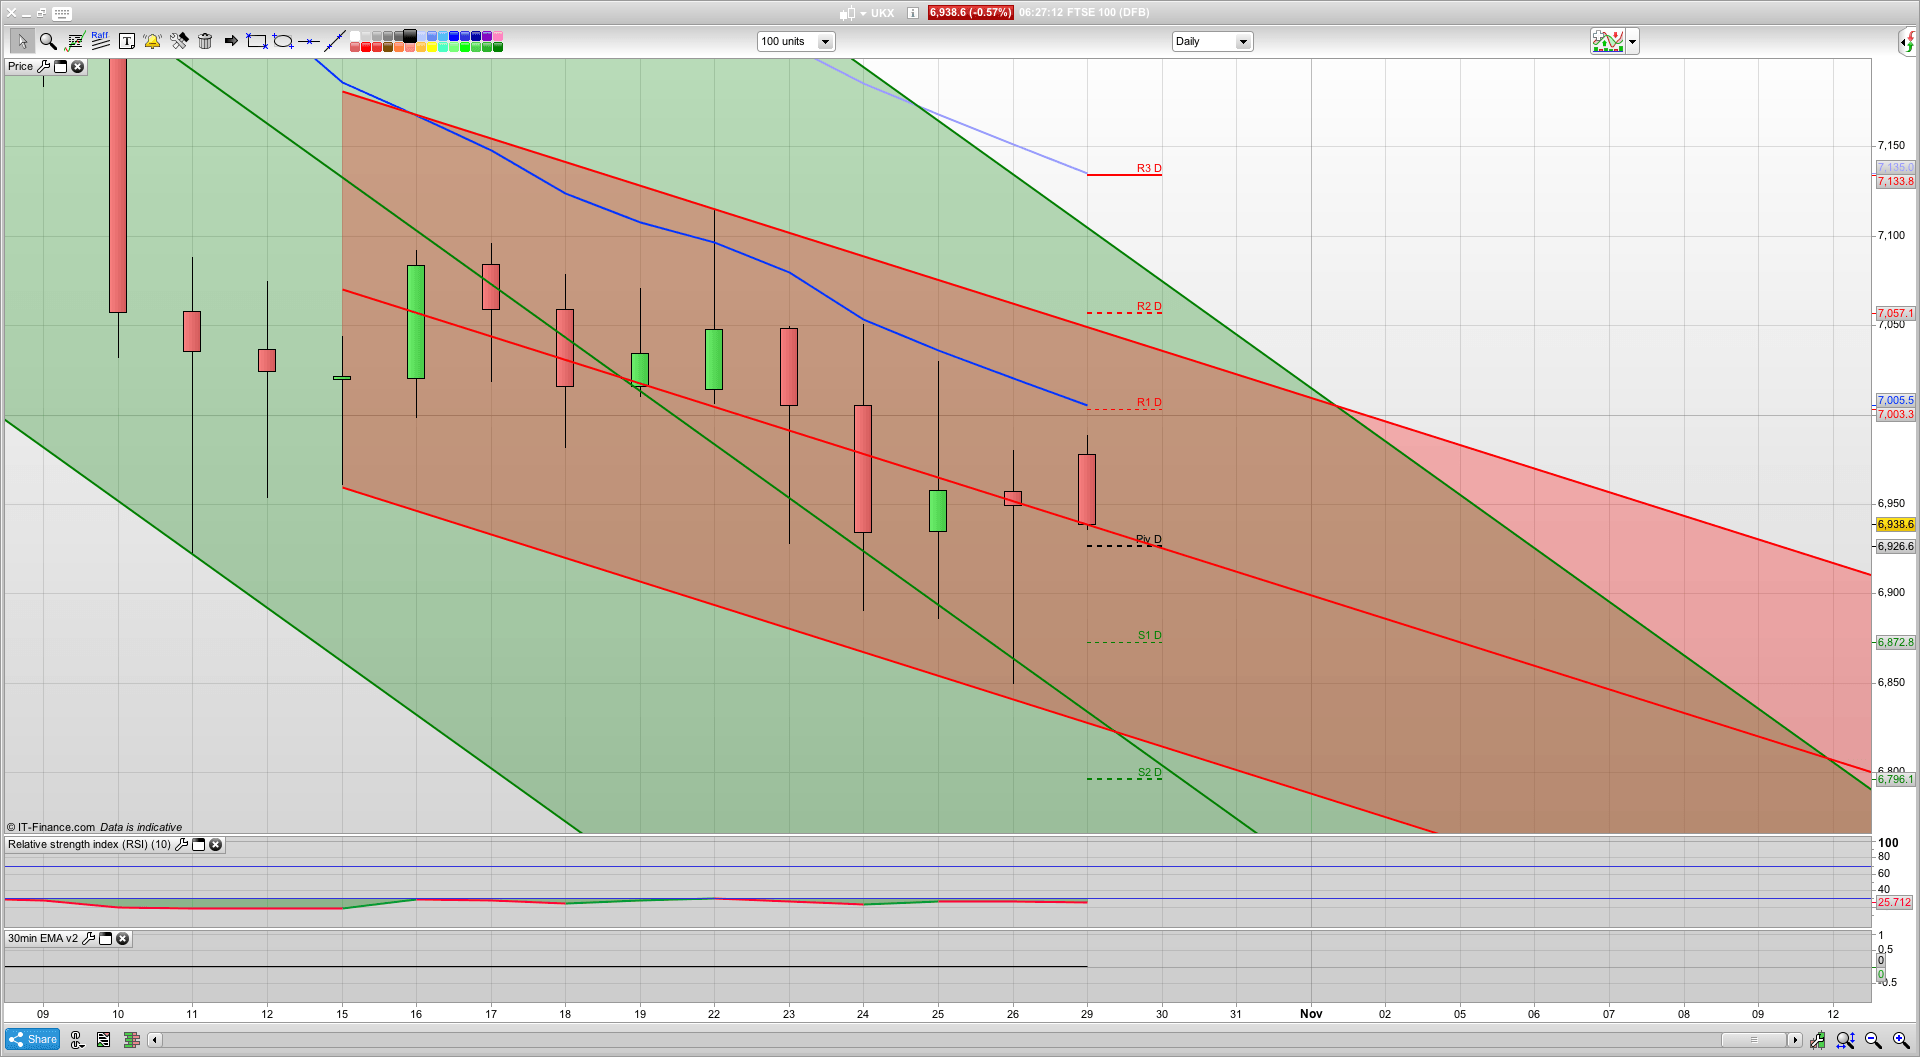
Task: Click the left scroll arrow on bottom scrollbar
Action: click(154, 1040)
